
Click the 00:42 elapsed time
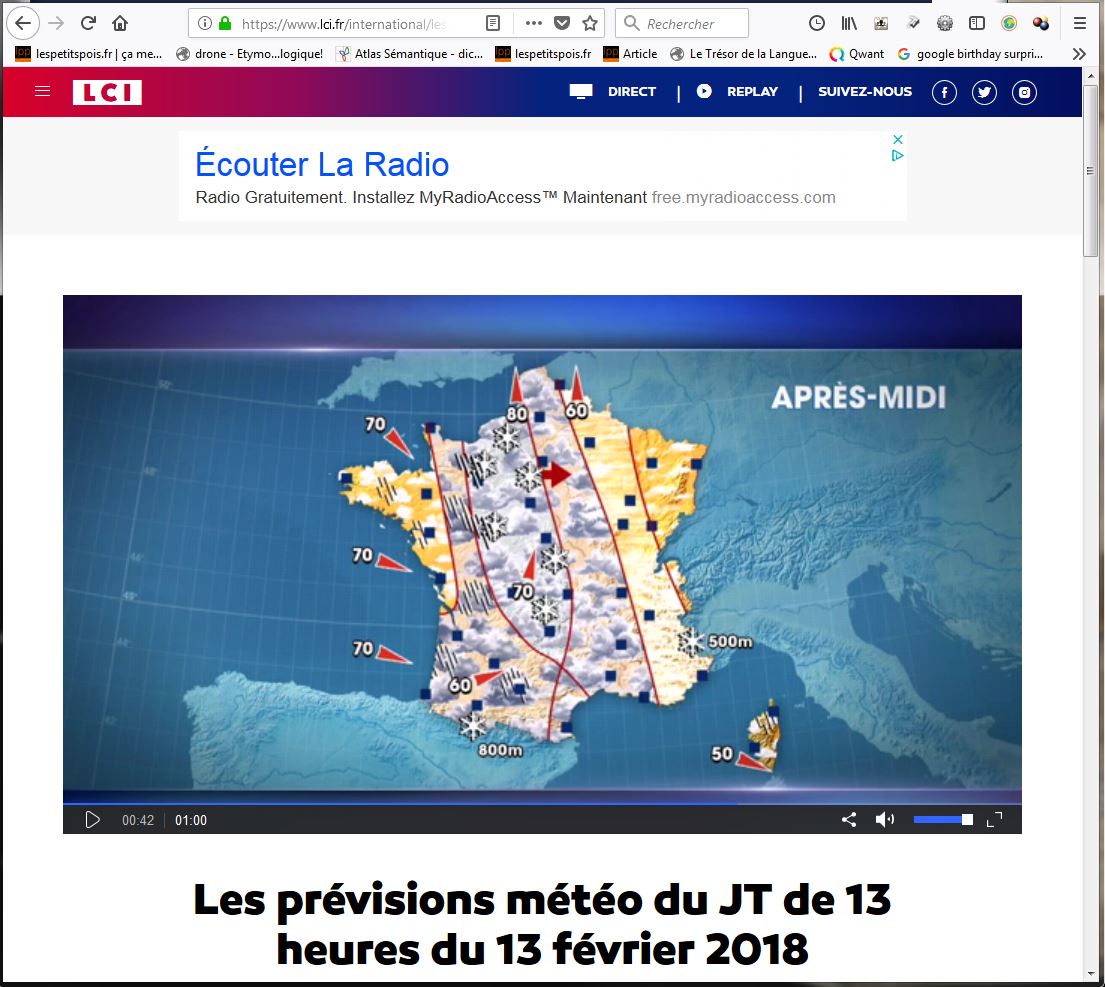point(138,820)
